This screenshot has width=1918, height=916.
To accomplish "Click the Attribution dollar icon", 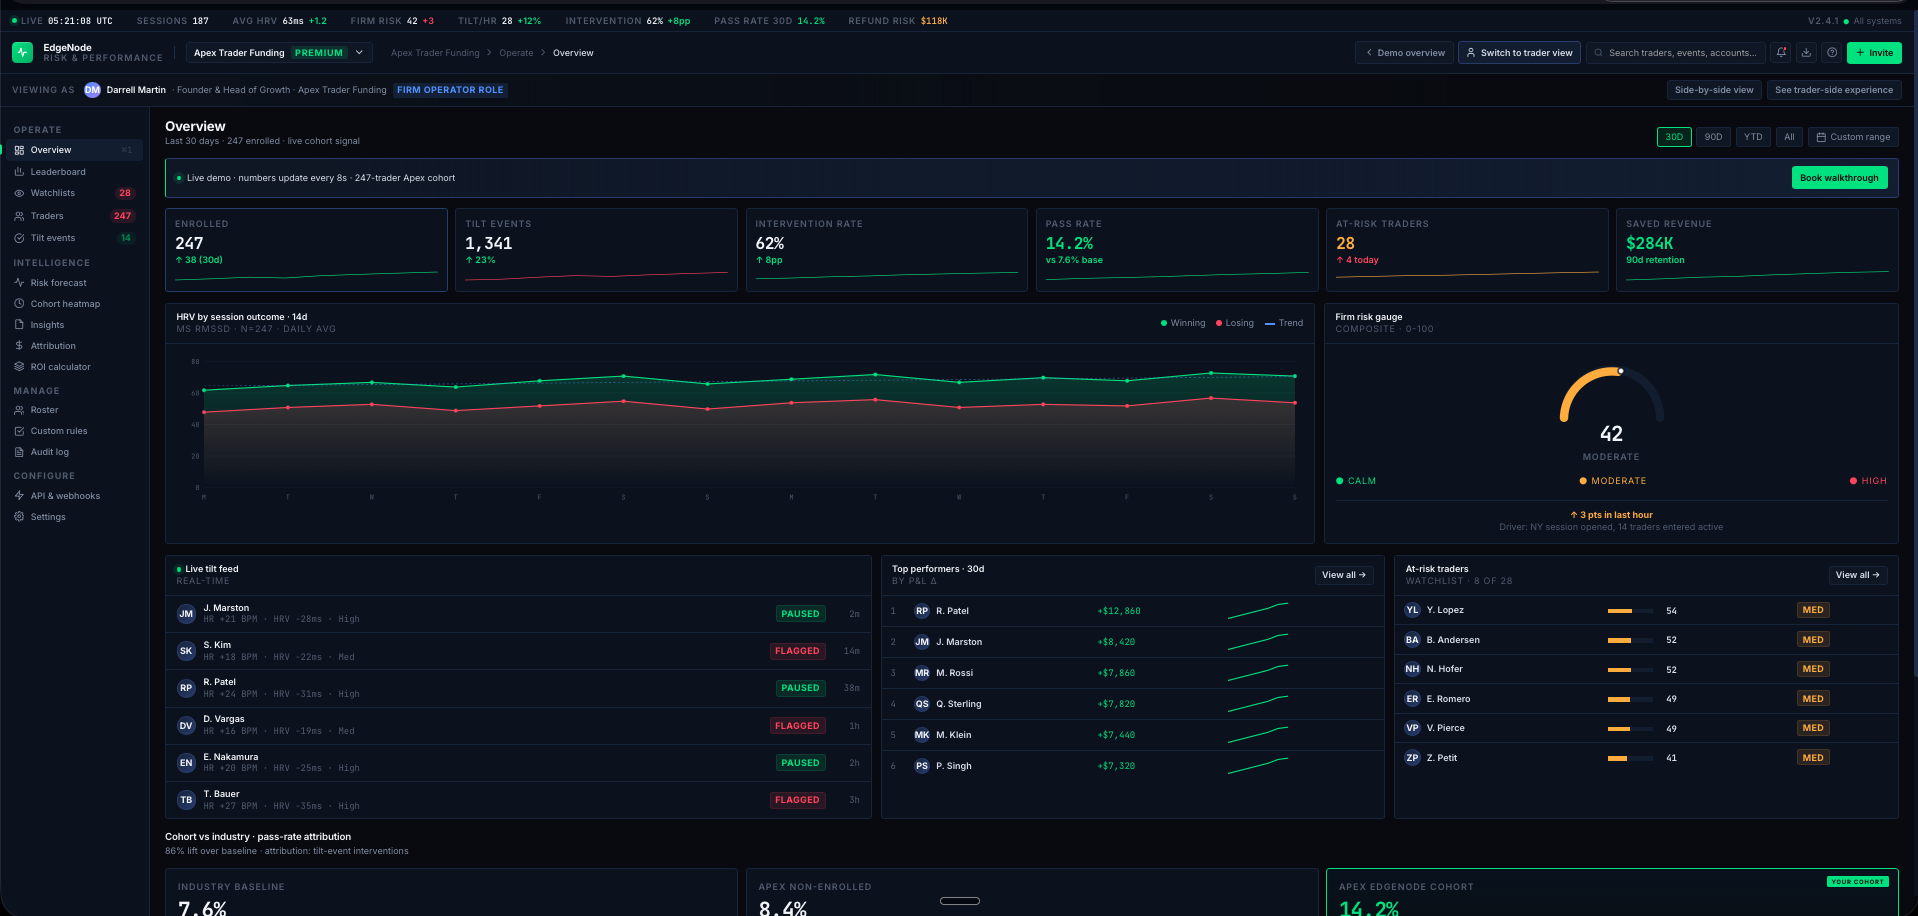I will click(19, 346).
